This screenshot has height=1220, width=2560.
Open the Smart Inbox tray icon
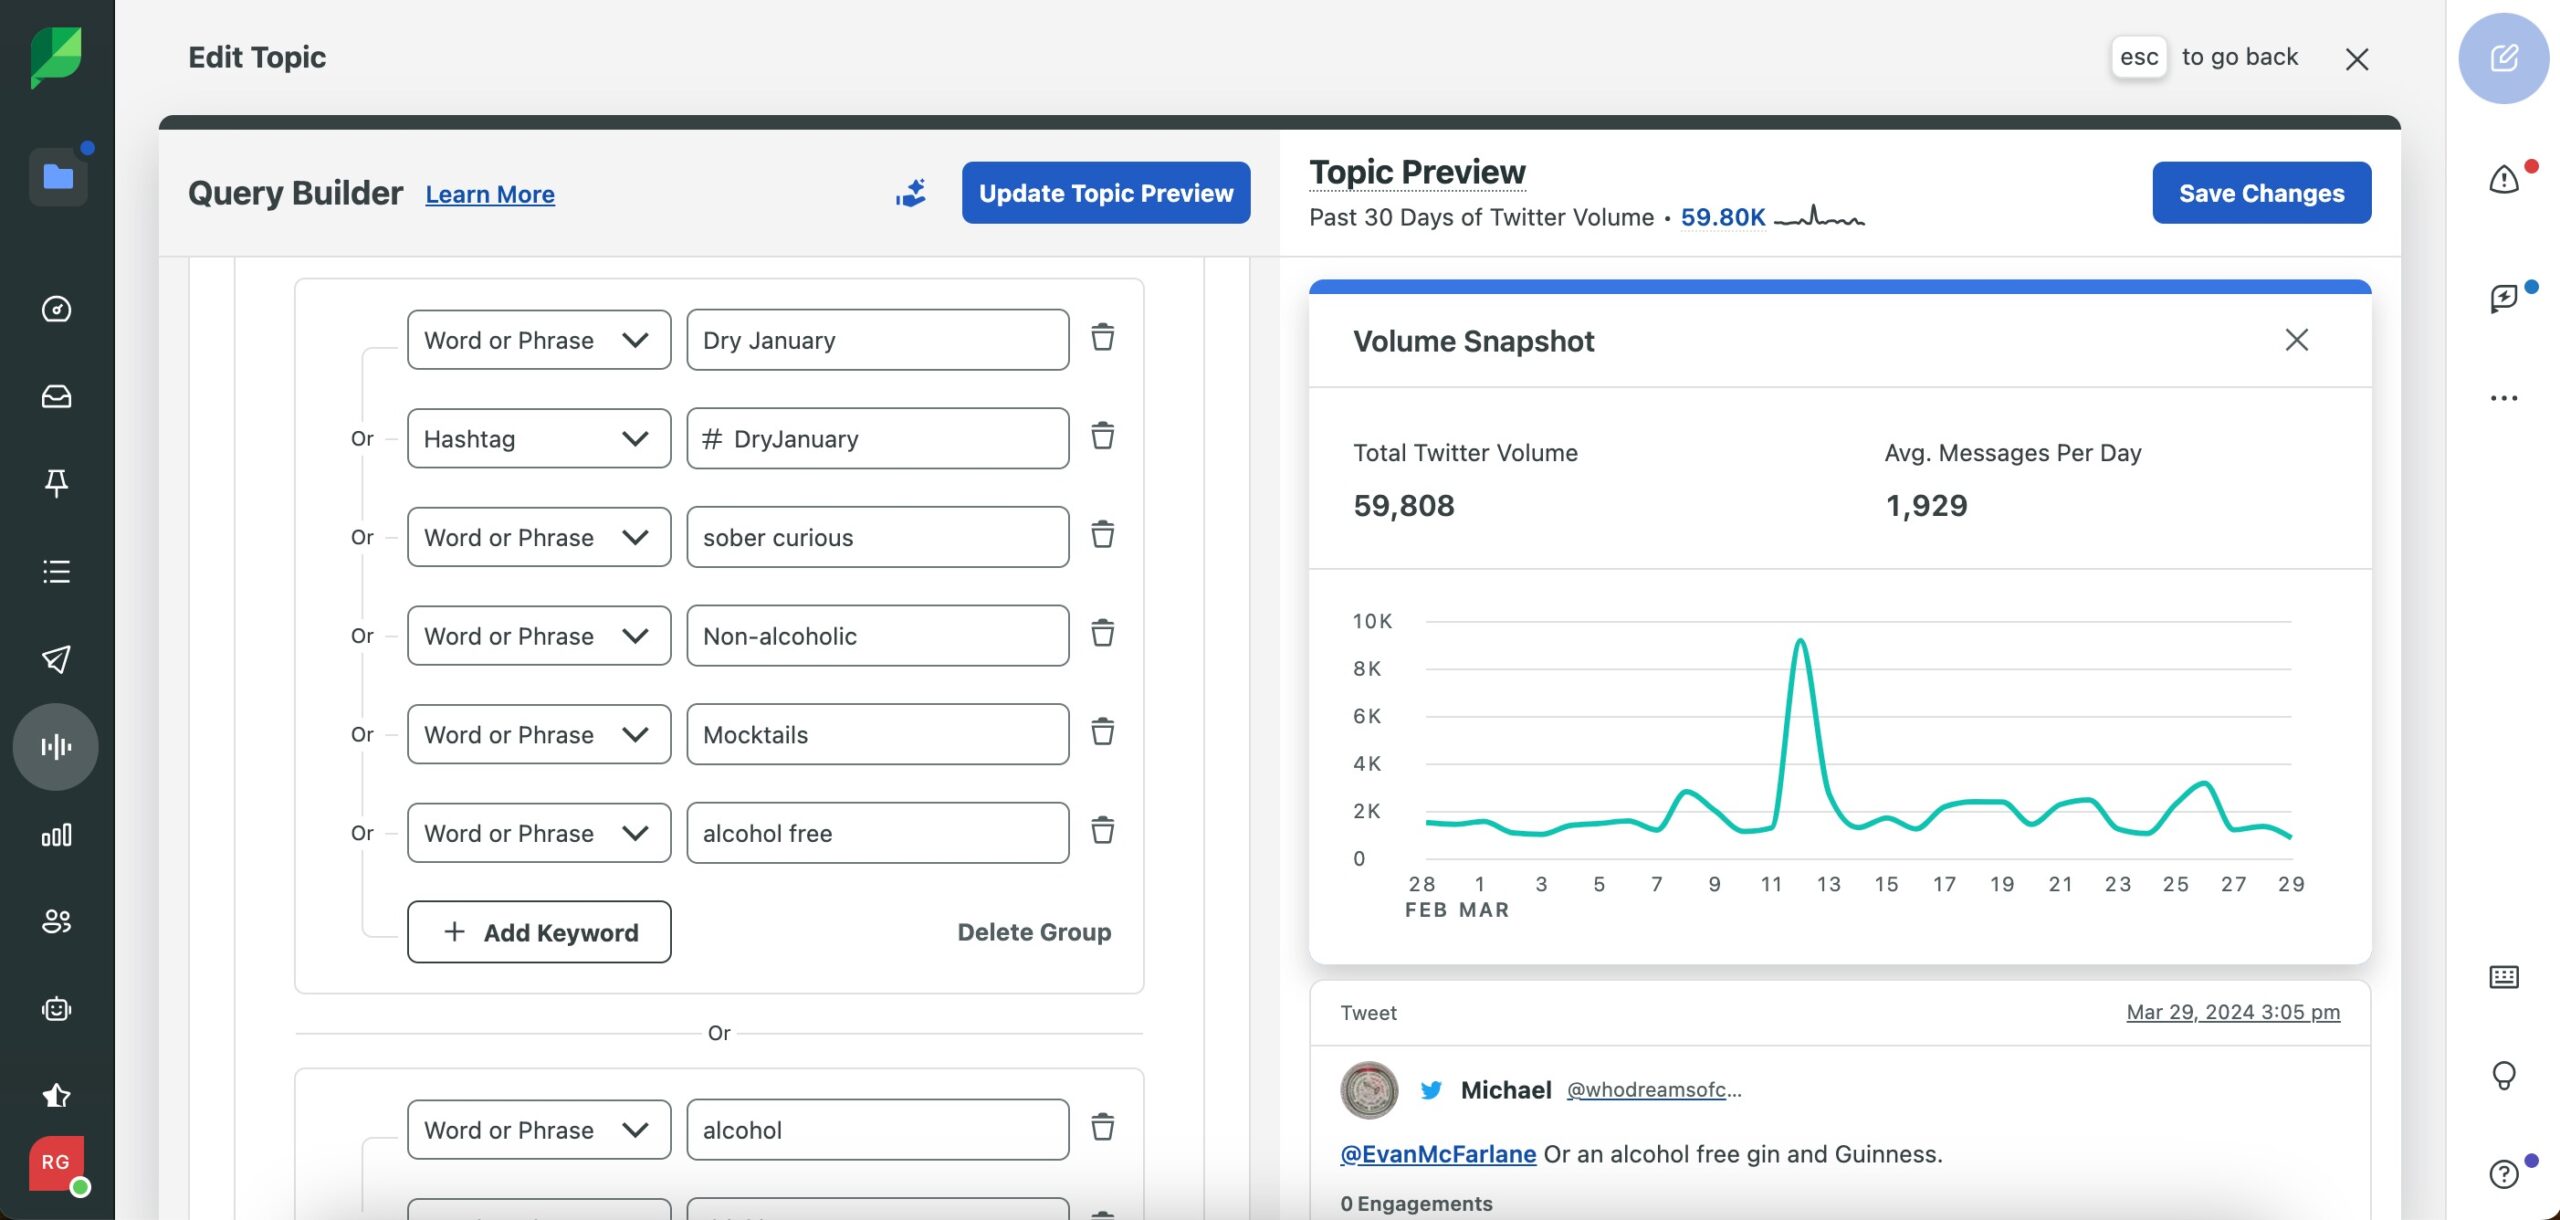pyautogui.click(x=56, y=397)
